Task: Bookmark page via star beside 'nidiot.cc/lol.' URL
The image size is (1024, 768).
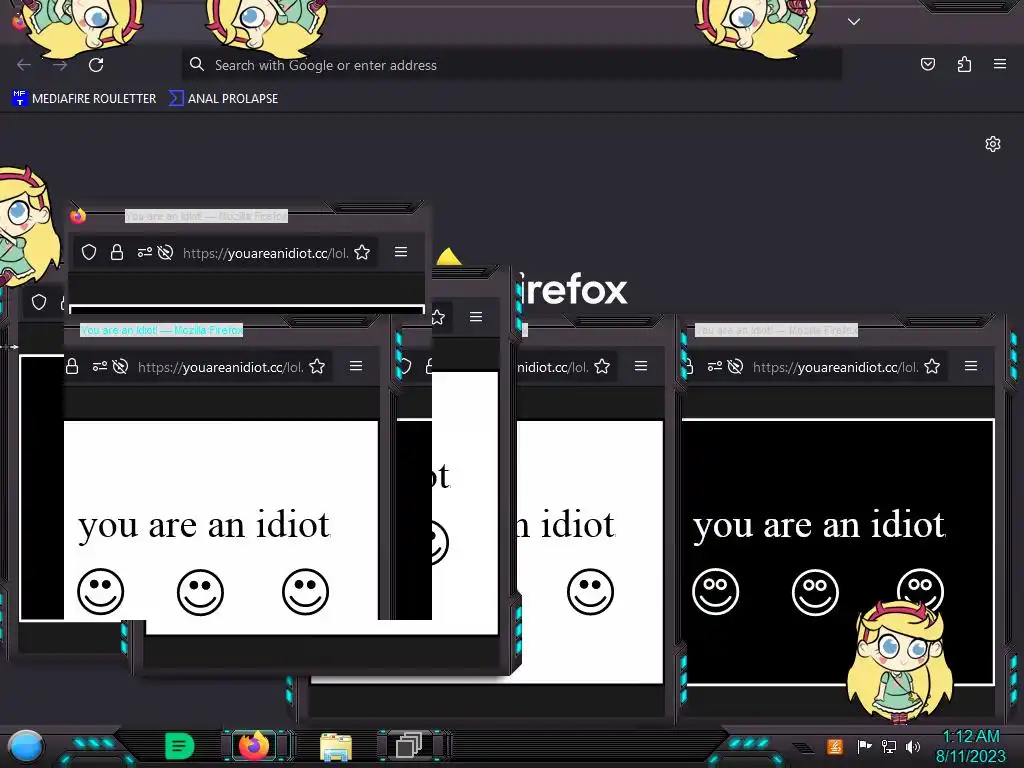Action: tap(602, 366)
